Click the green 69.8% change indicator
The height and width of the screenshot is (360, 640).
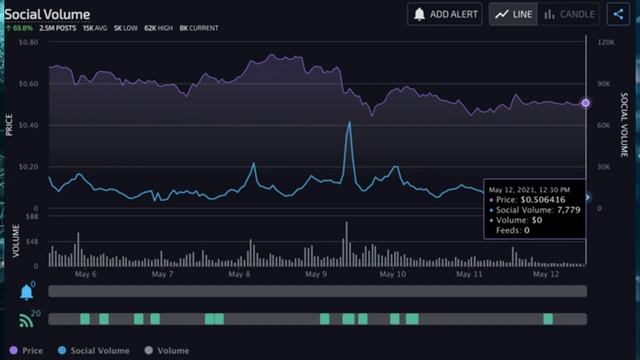click(19, 28)
